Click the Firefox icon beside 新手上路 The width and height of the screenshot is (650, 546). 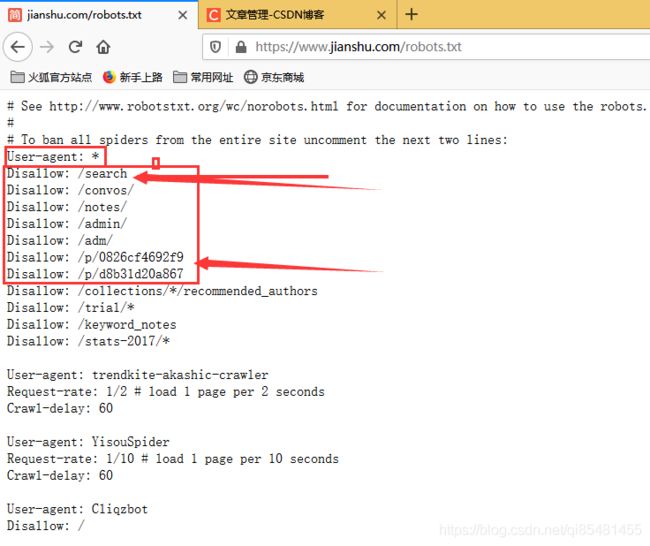(x=109, y=77)
